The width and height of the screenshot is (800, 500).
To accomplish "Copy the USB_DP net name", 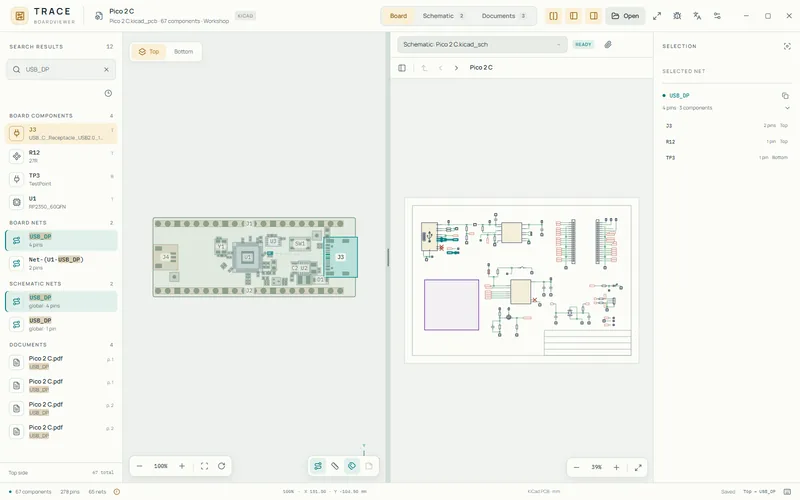I will 785,95.
